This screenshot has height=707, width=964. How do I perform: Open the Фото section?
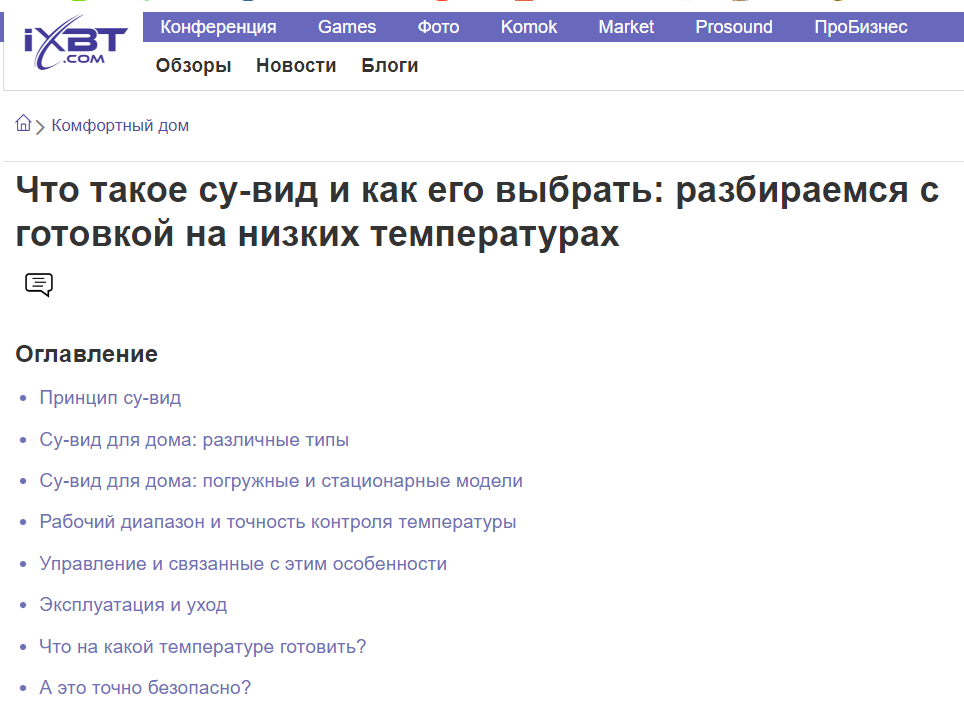pos(438,27)
